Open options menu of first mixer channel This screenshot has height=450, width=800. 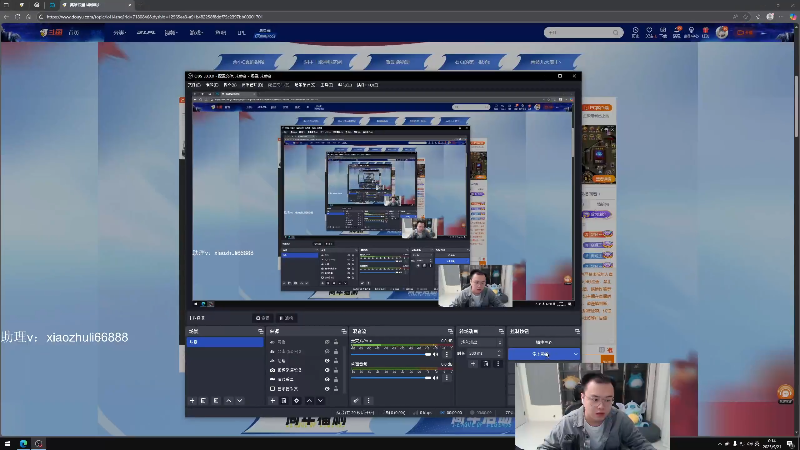447,354
